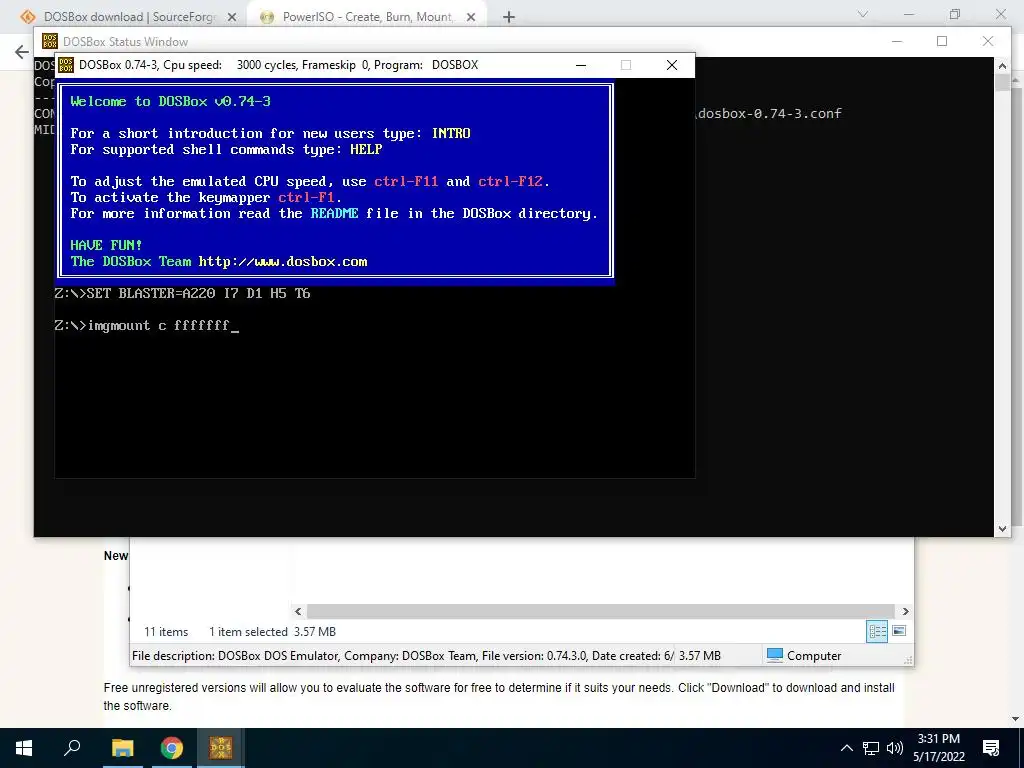Click the README word in welcome banner
The width and height of the screenshot is (1024, 768).
pyautogui.click(x=334, y=214)
